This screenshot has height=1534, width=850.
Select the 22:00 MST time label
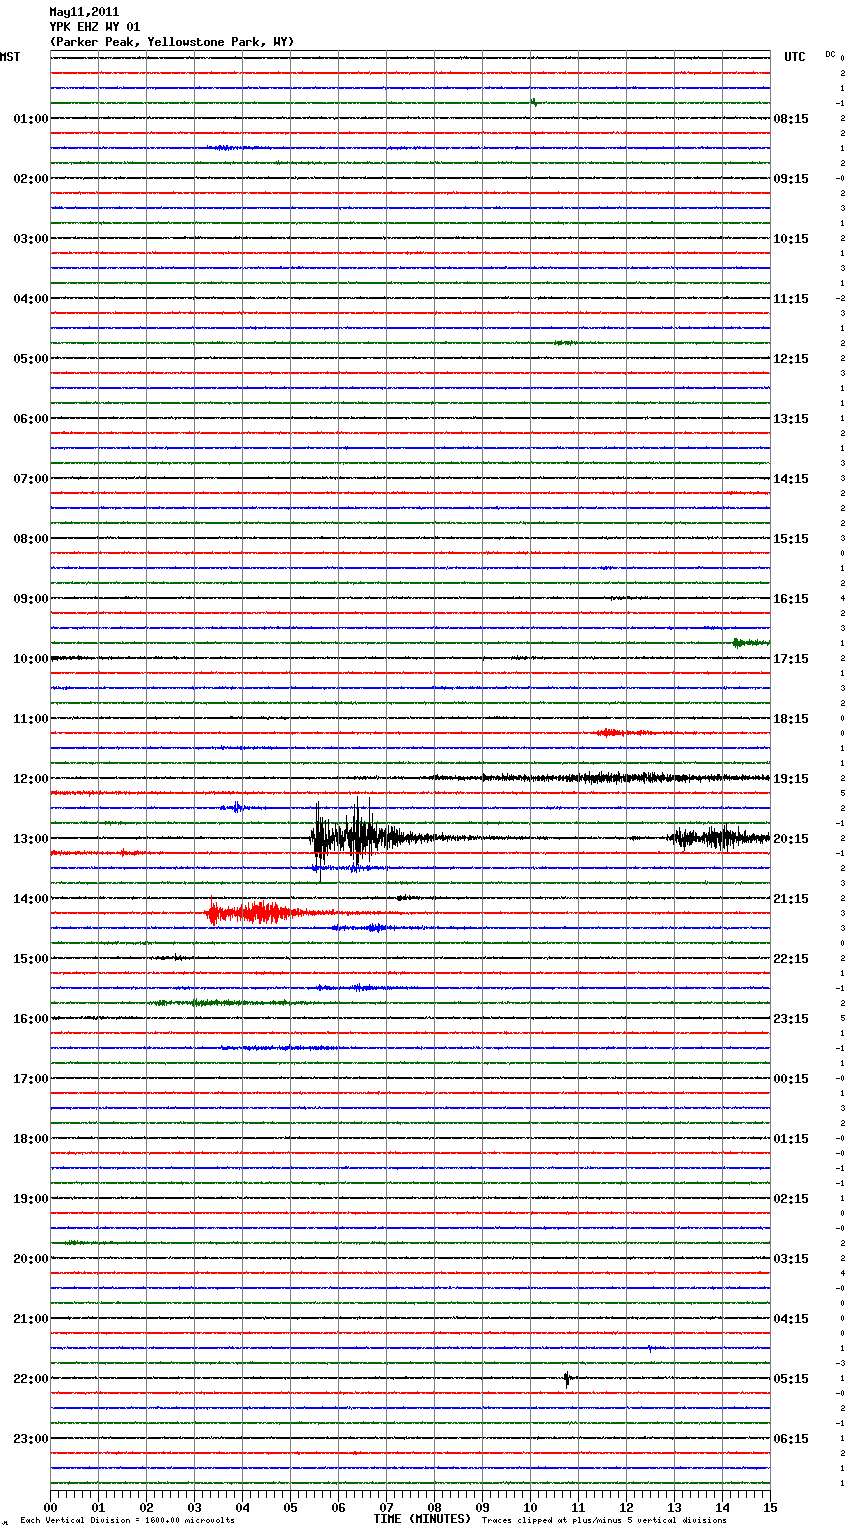pos(31,1379)
